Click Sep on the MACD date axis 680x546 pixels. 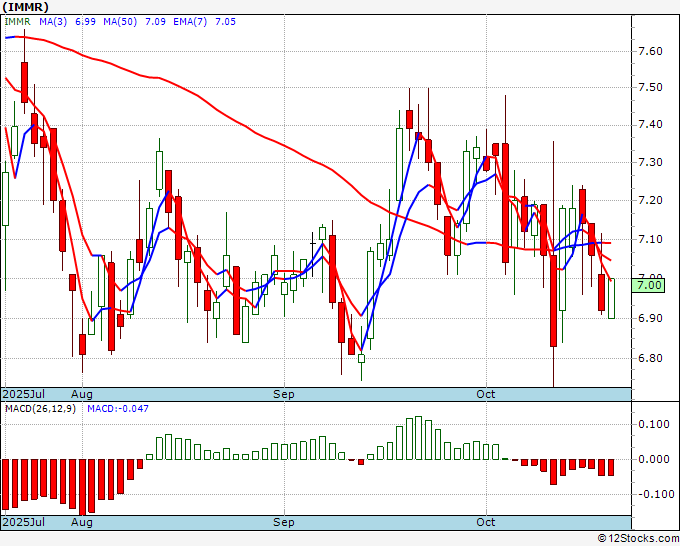284,522
